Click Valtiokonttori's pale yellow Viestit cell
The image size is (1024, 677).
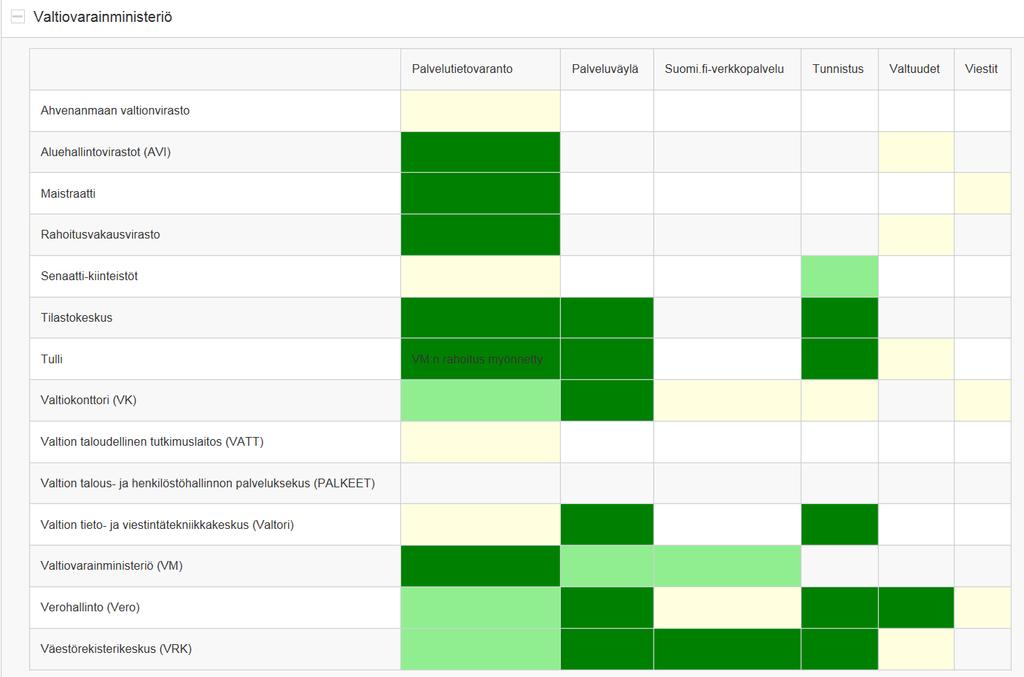[x=983, y=400]
